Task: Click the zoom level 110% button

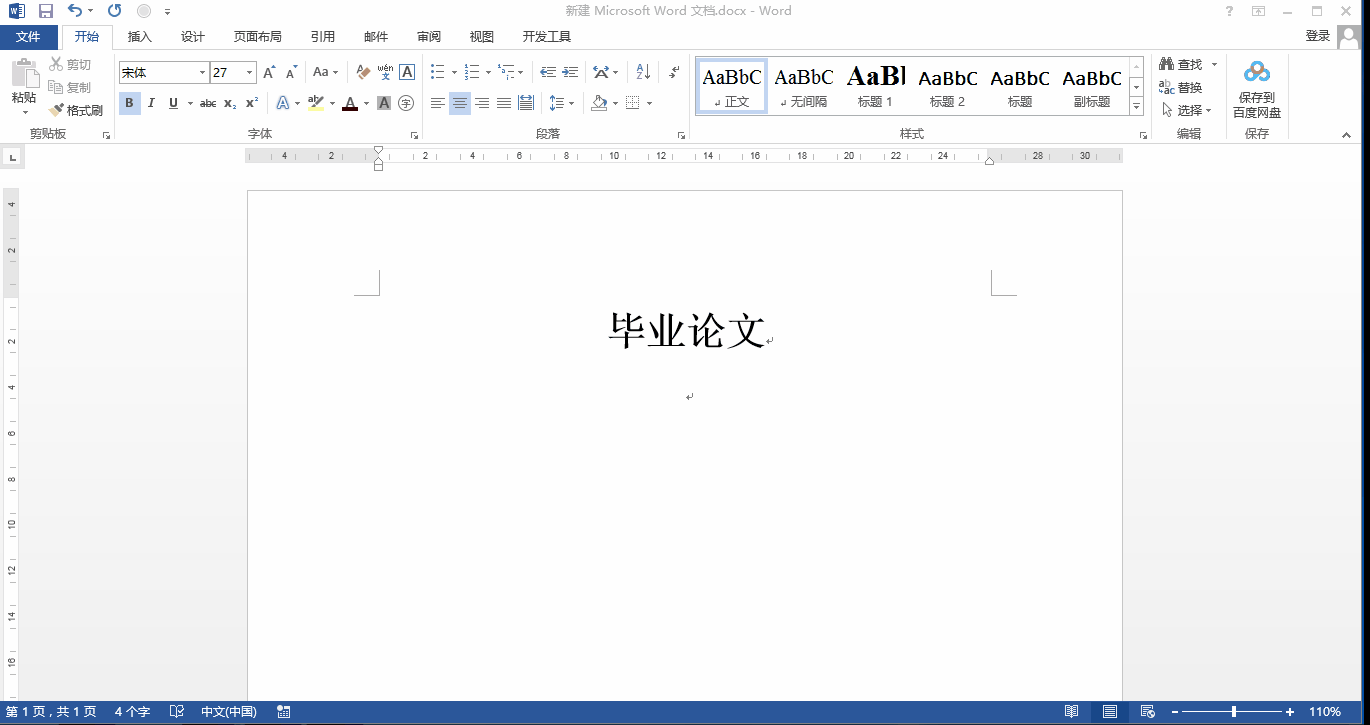Action: [x=1325, y=712]
